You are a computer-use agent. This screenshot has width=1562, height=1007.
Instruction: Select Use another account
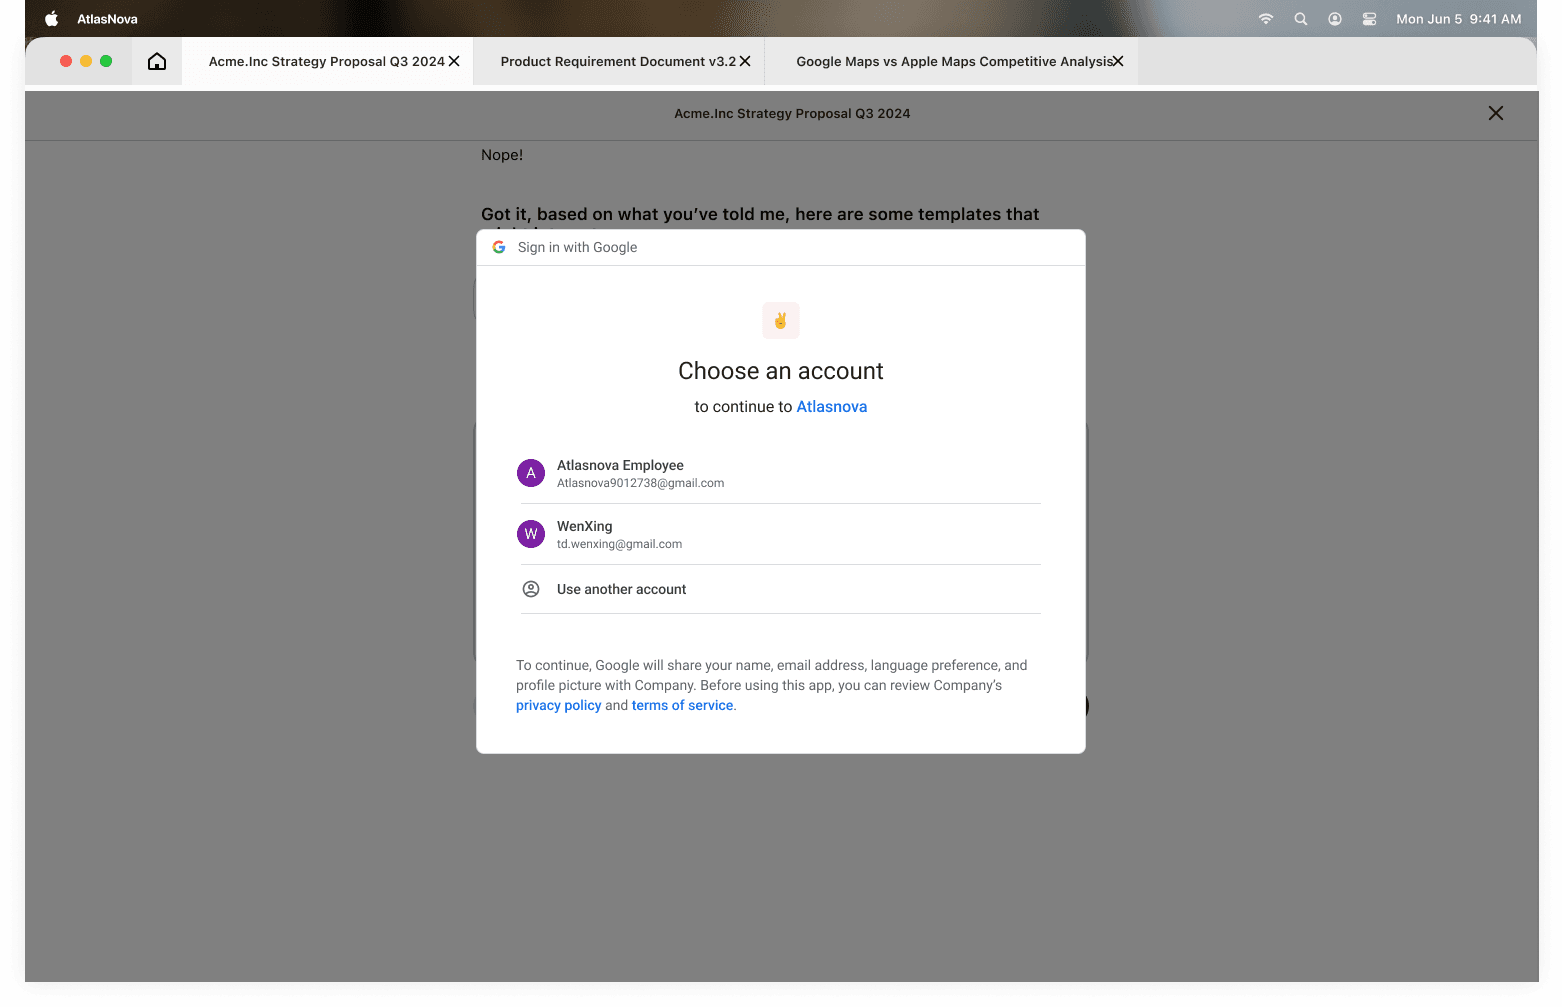pyautogui.click(x=780, y=589)
